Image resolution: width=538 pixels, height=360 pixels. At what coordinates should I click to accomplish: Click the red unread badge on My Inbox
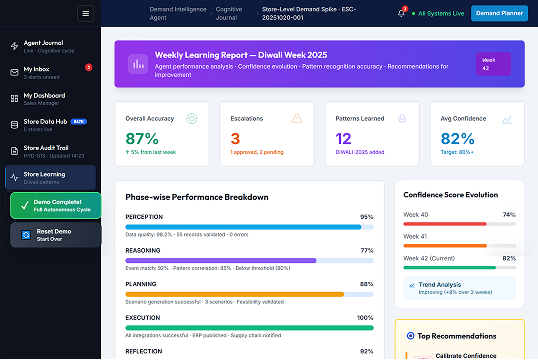89,67
